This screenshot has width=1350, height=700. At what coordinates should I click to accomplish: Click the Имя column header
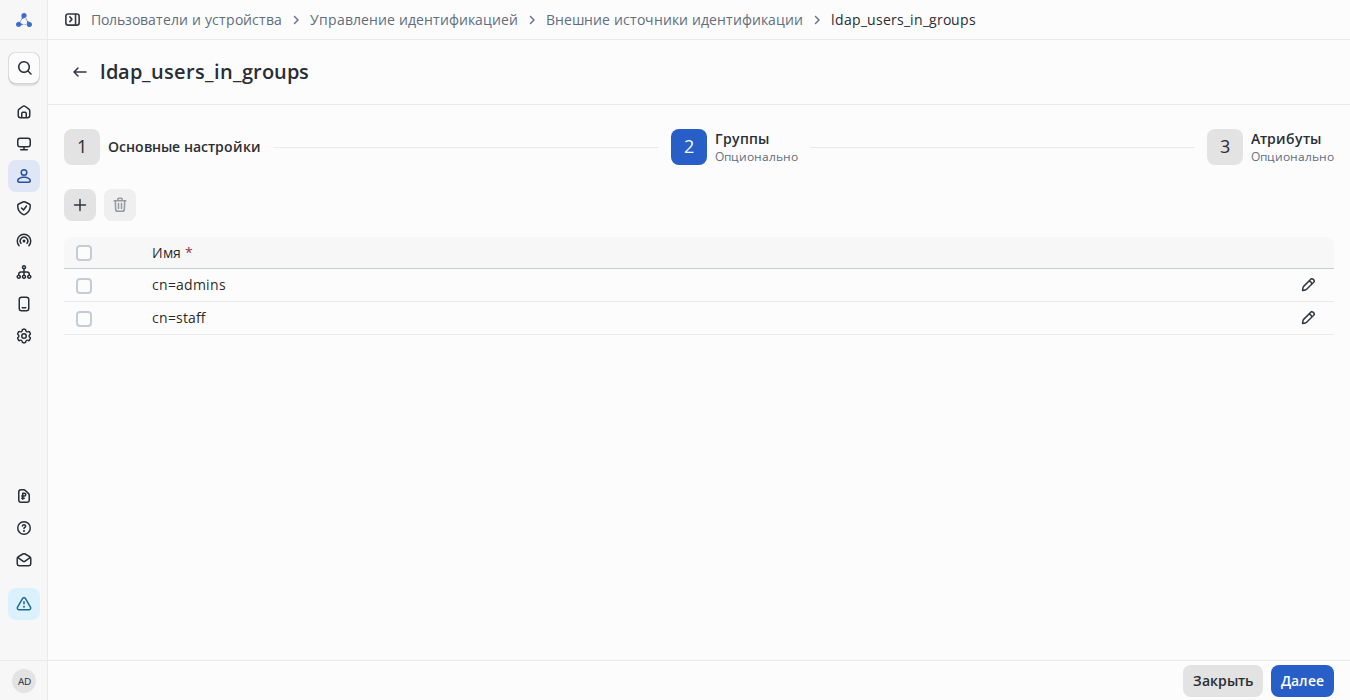click(x=172, y=253)
